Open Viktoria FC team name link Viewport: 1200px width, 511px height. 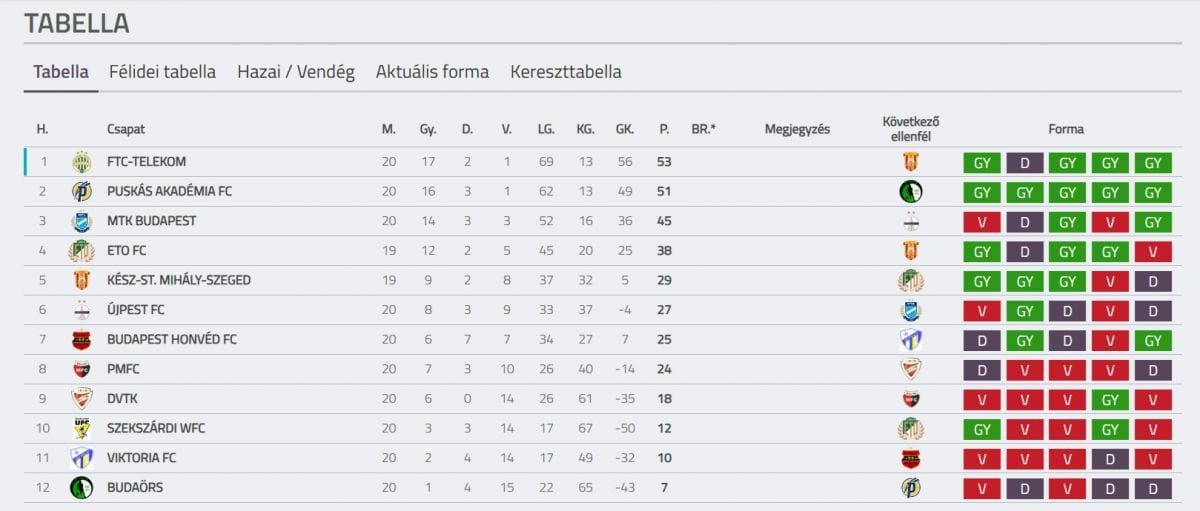pyautogui.click(x=140, y=458)
